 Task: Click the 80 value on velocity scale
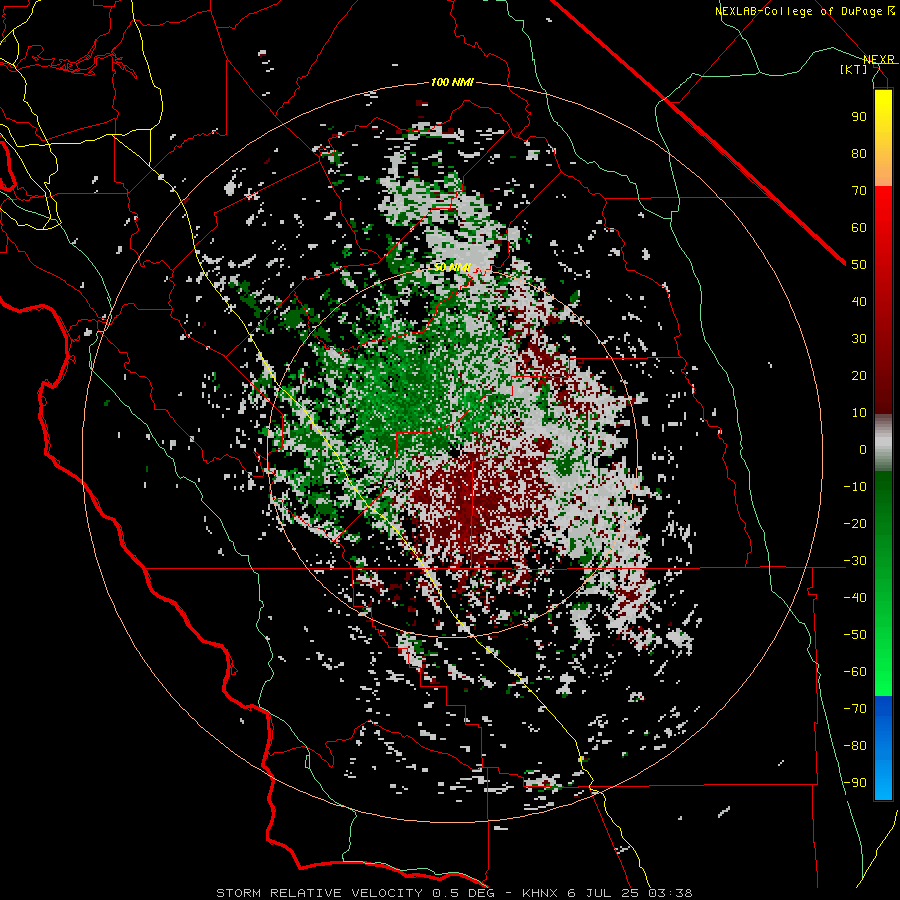[x=859, y=153]
